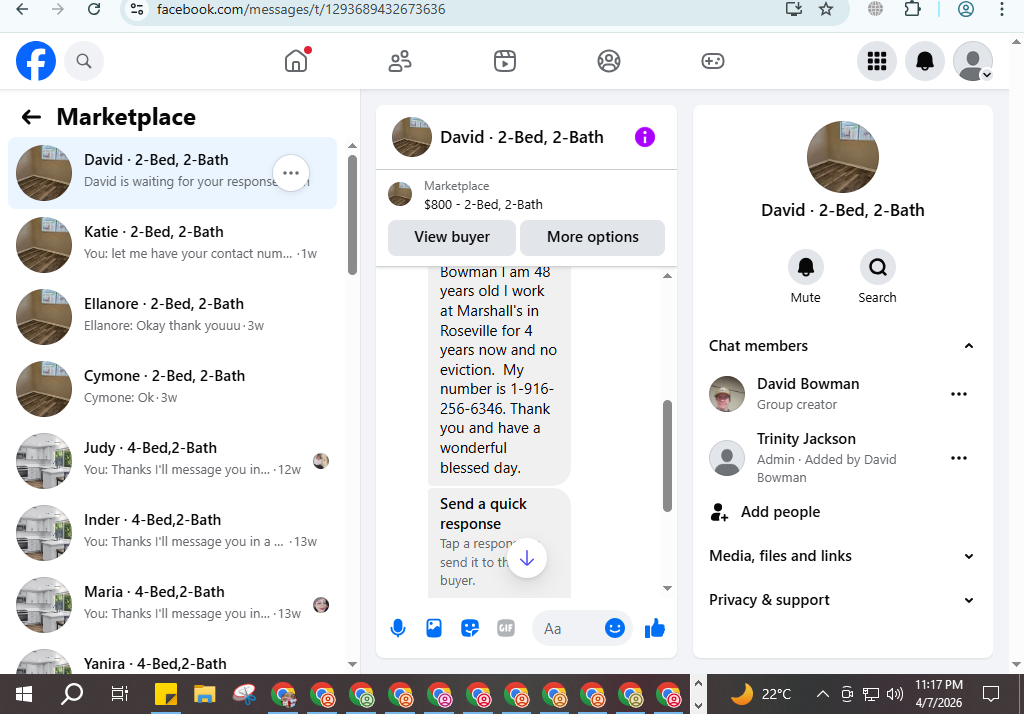The height and width of the screenshot is (714, 1024).
Task: Search in conversation with the magnifier icon
Action: tap(877, 267)
